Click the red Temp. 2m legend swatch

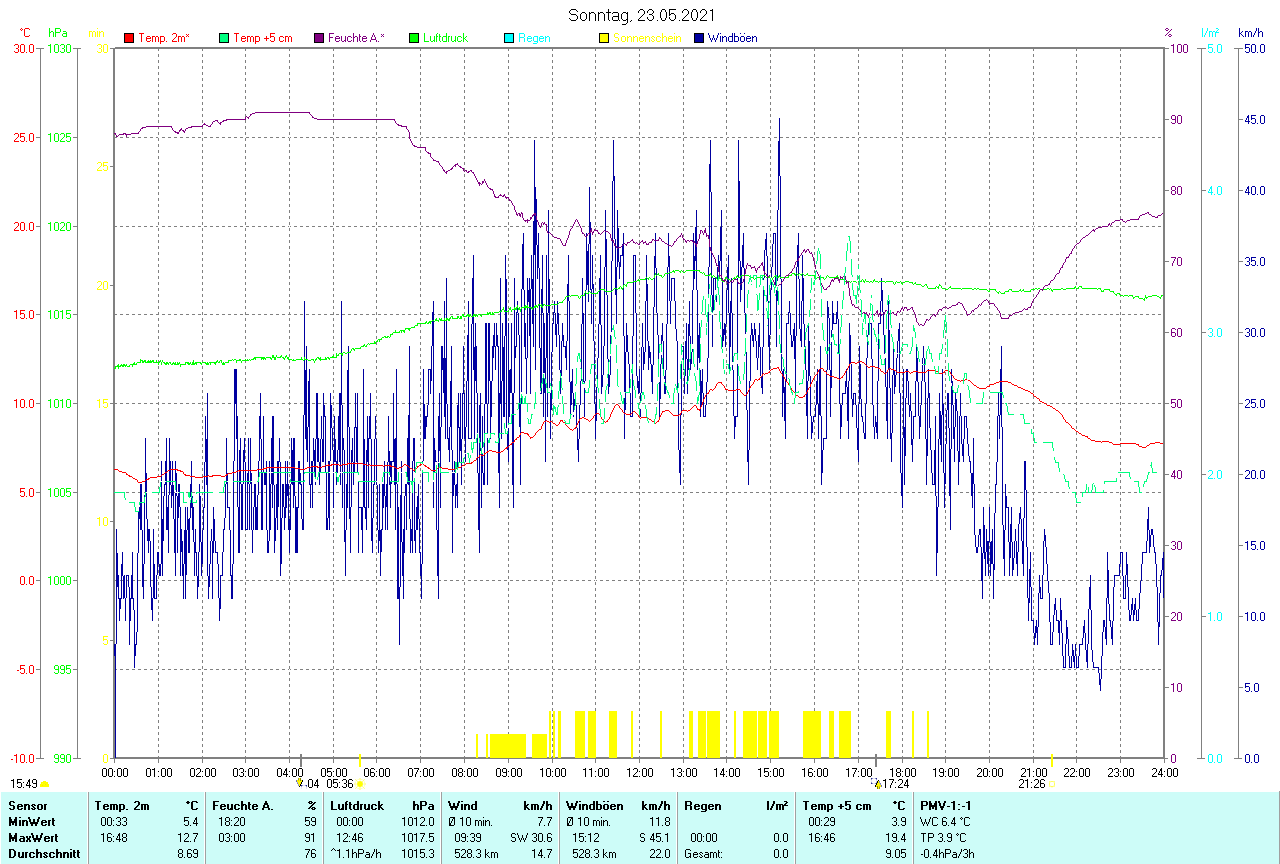pos(129,38)
